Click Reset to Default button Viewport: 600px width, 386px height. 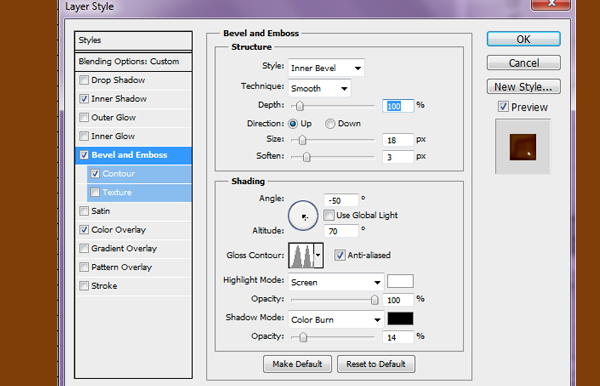(x=376, y=364)
